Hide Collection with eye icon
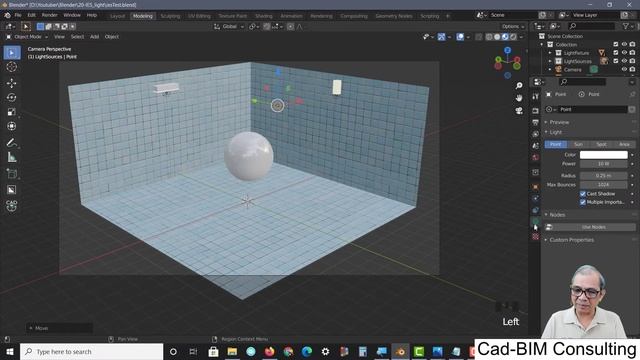The image size is (640, 360). click(624, 44)
